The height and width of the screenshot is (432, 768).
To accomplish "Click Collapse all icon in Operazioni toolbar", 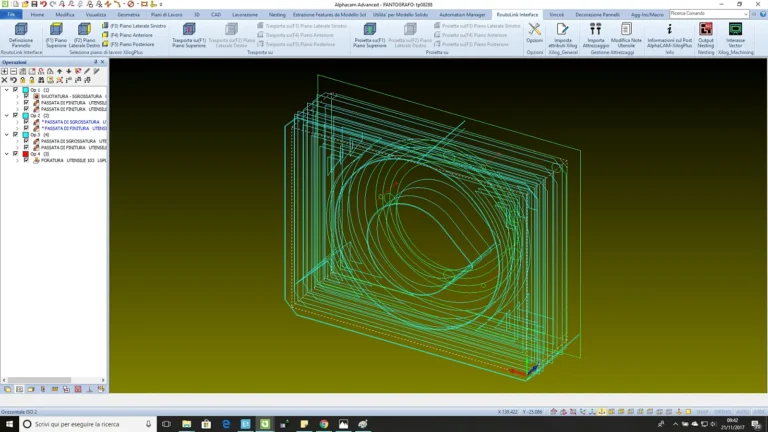I will pos(14,72).
